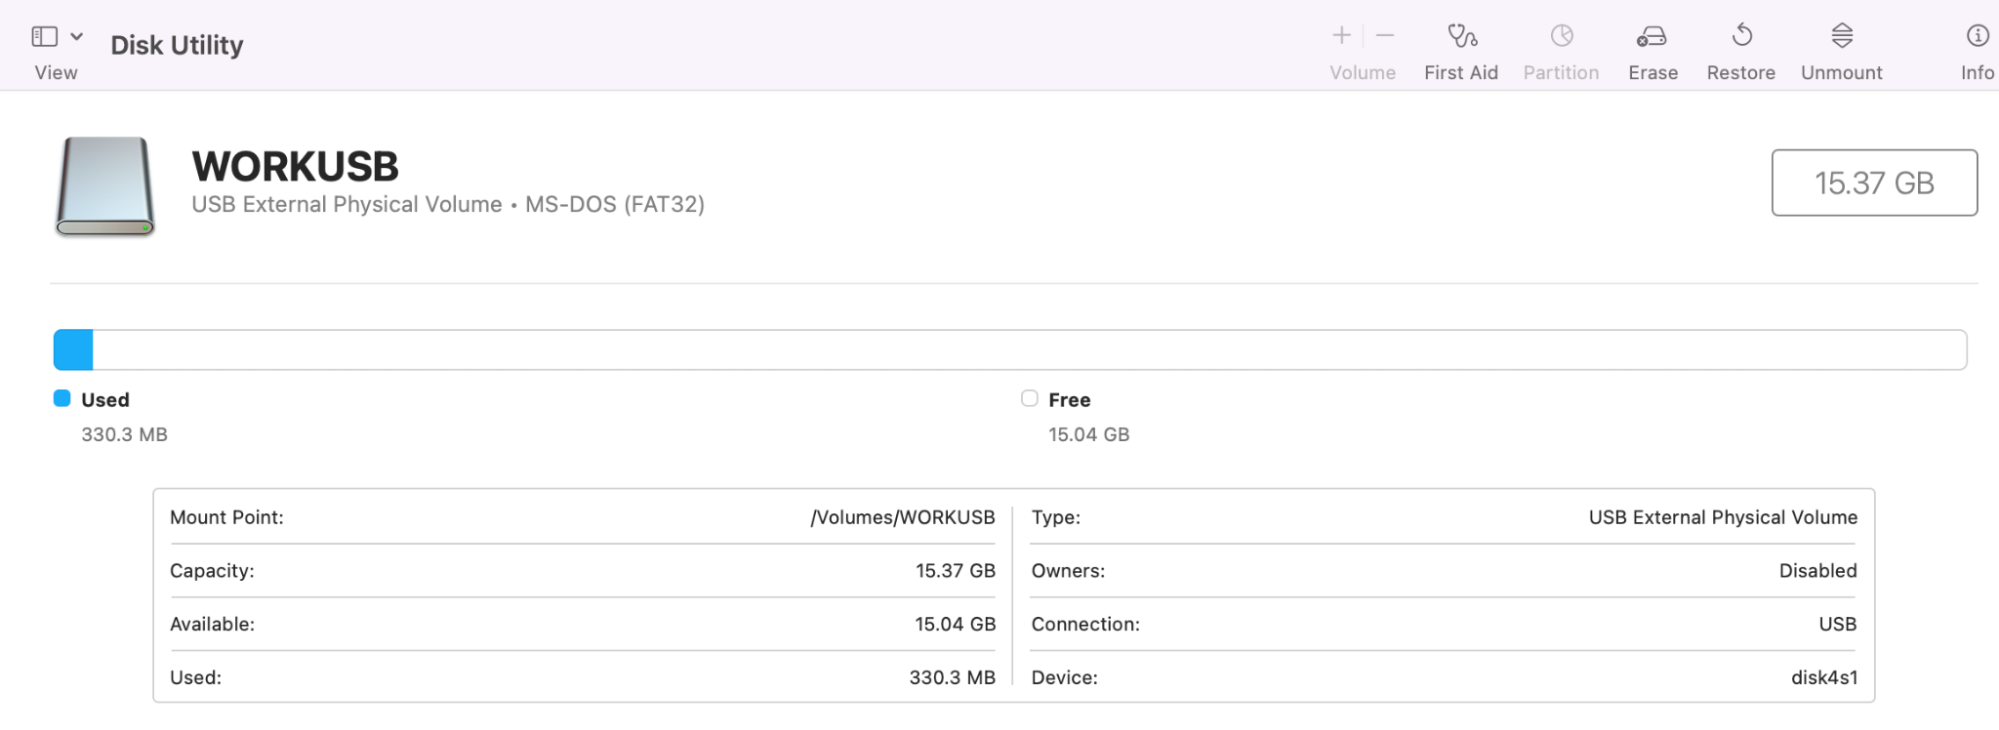Click the Capacity 15.37 GB table value
Image resolution: width=1999 pixels, height=730 pixels.
[955, 571]
